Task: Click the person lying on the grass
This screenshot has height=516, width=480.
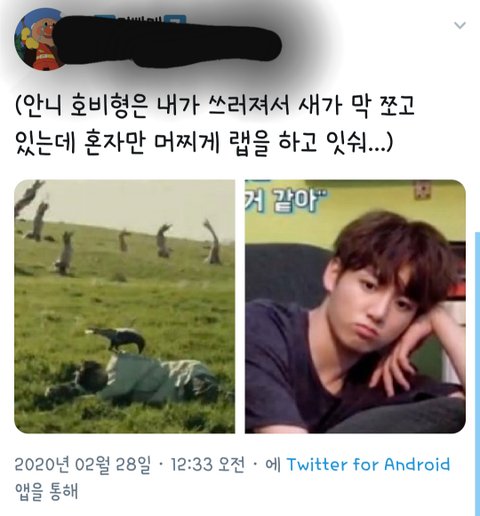Action: coord(133,380)
